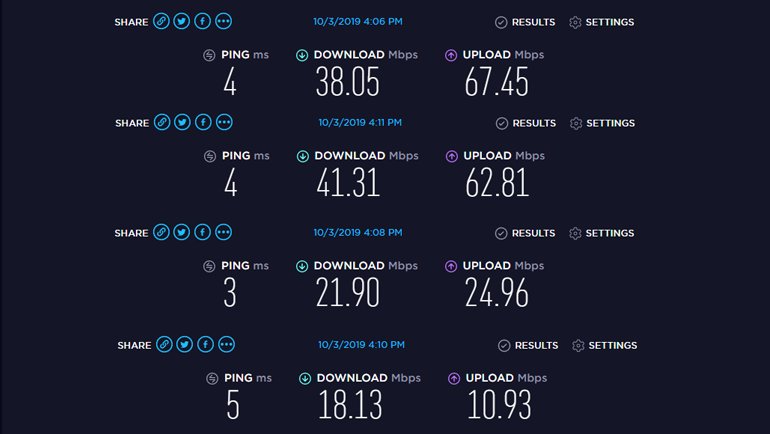This screenshot has width=770, height=434.
Task: Share the 4:06 PM result on Twitter
Action: click(x=182, y=22)
